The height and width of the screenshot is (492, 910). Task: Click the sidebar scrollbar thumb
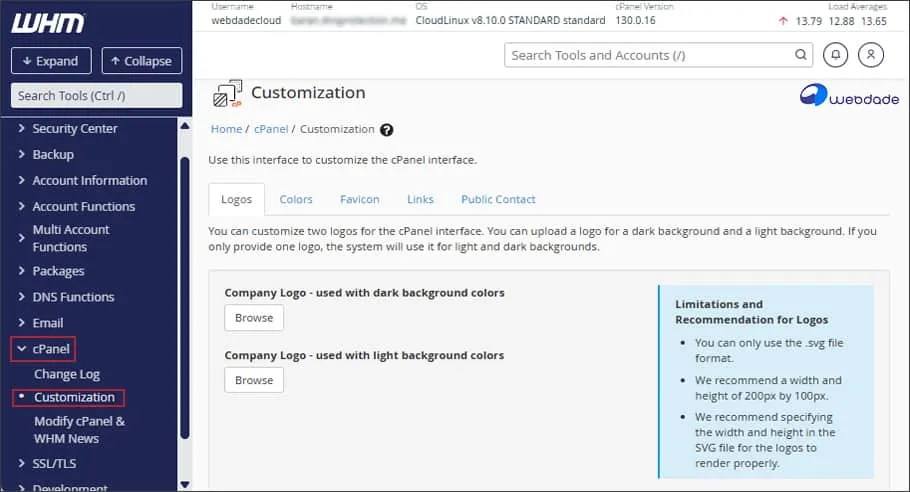click(185, 298)
